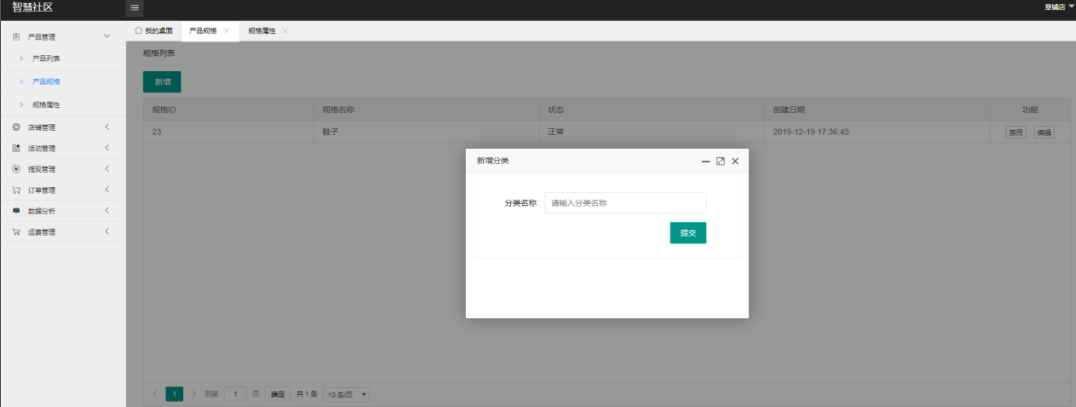Click the 提现管理 circle icon
This screenshot has width=1076, height=407.
click(16, 169)
